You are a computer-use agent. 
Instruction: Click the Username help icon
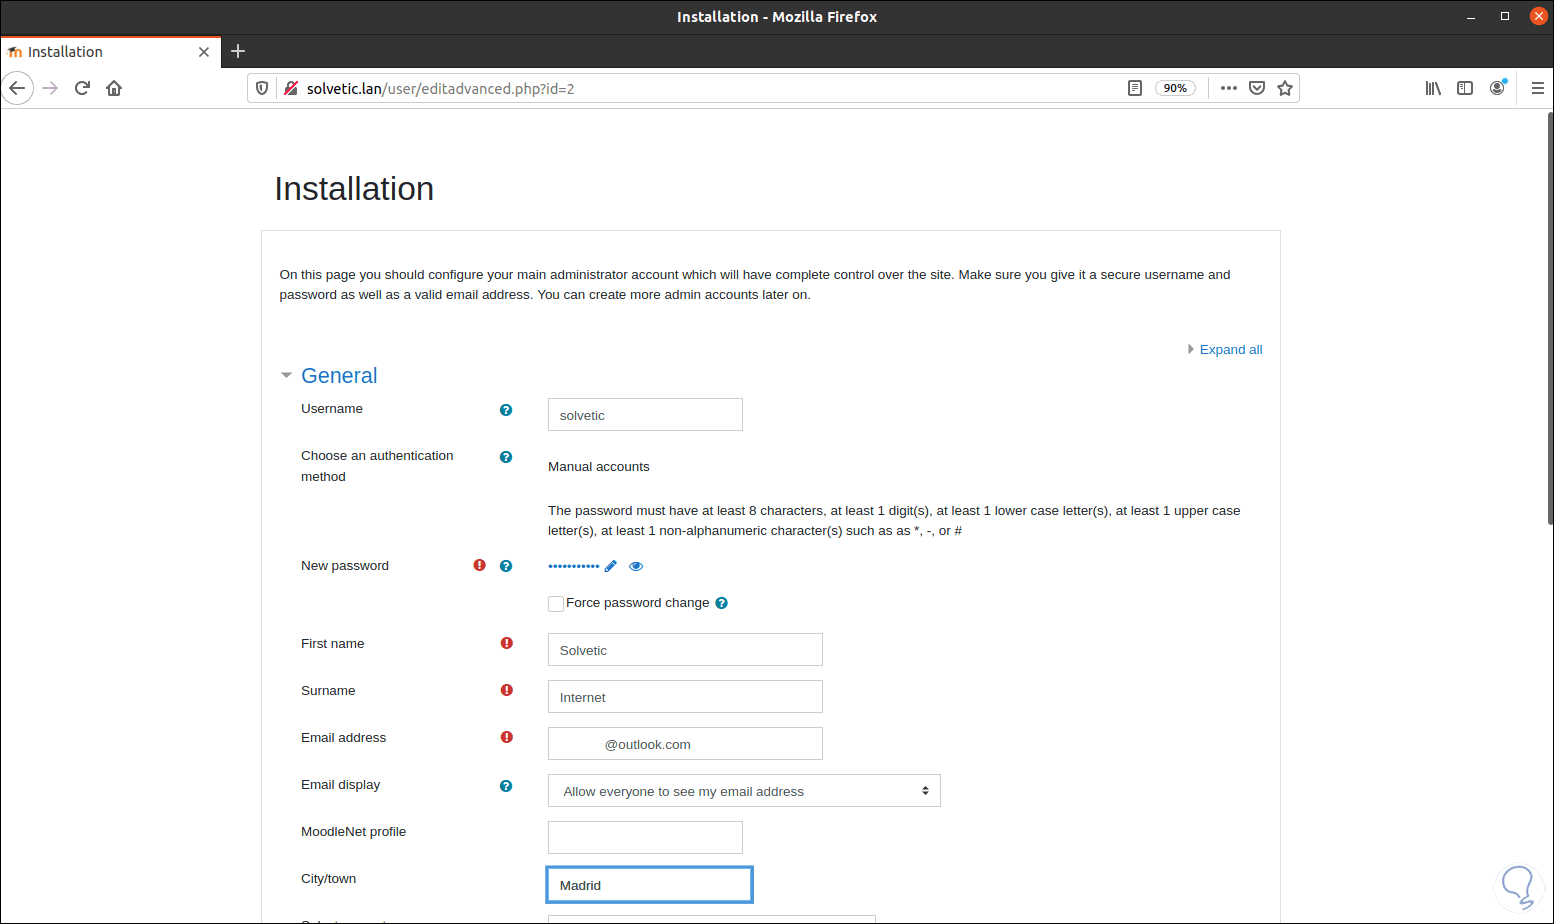(x=506, y=410)
